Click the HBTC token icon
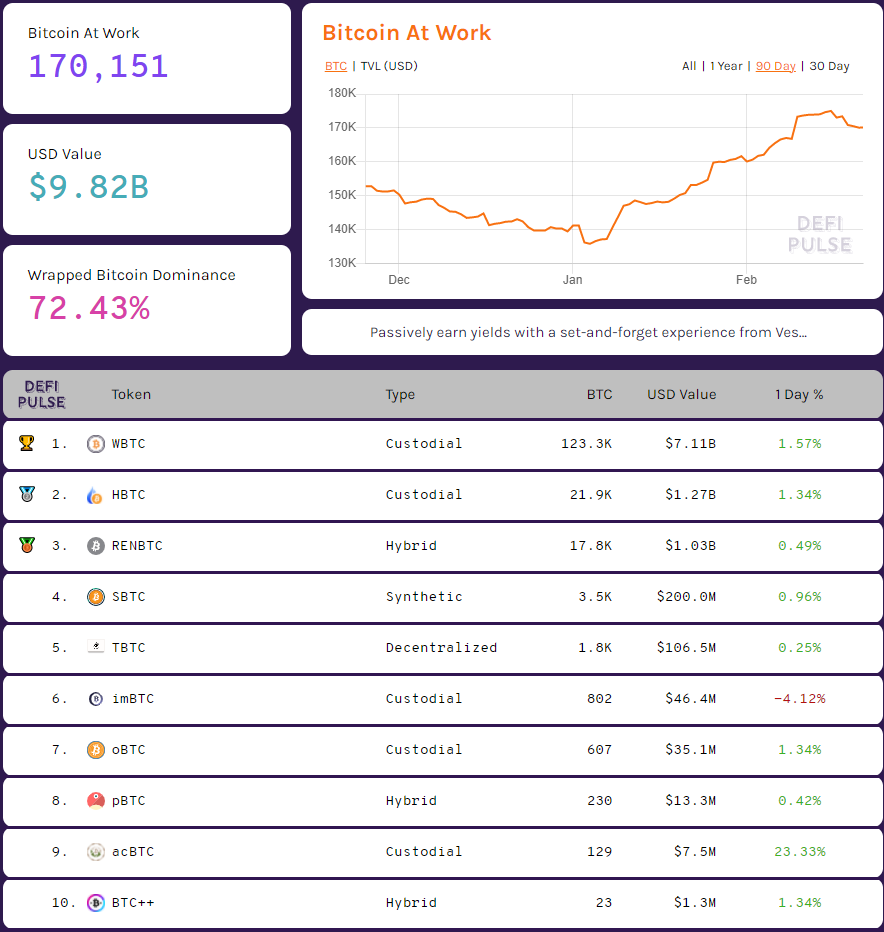Screen dimensions: 884x932 coord(95,495)
